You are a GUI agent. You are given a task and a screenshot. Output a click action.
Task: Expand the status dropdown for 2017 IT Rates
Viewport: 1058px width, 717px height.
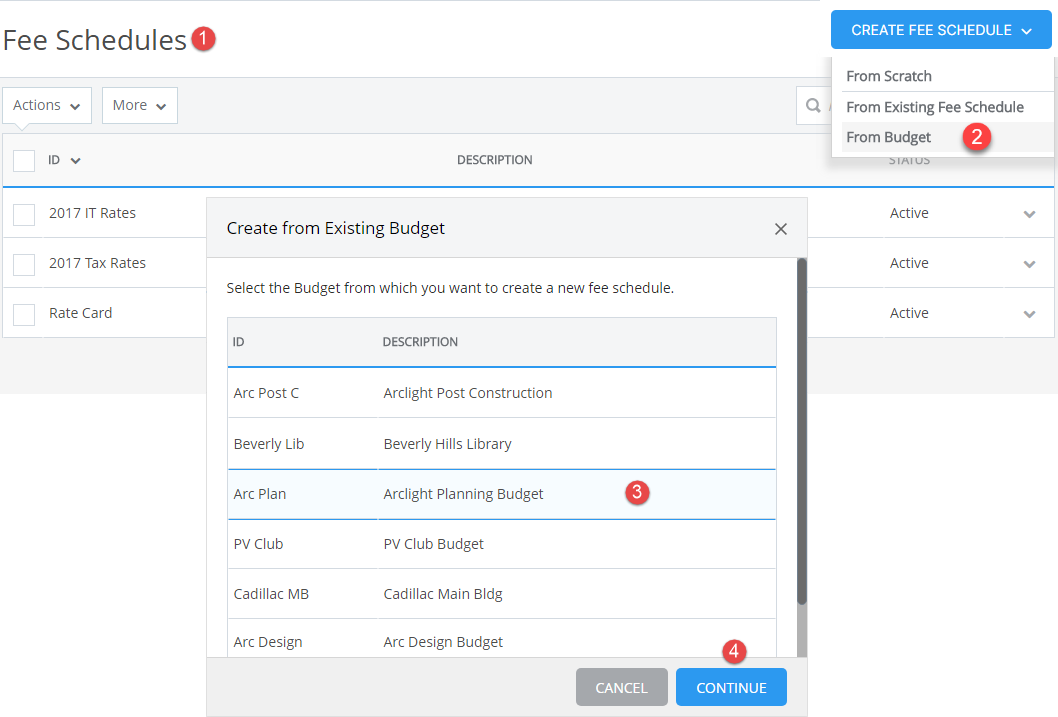(x=1029, y=213)
